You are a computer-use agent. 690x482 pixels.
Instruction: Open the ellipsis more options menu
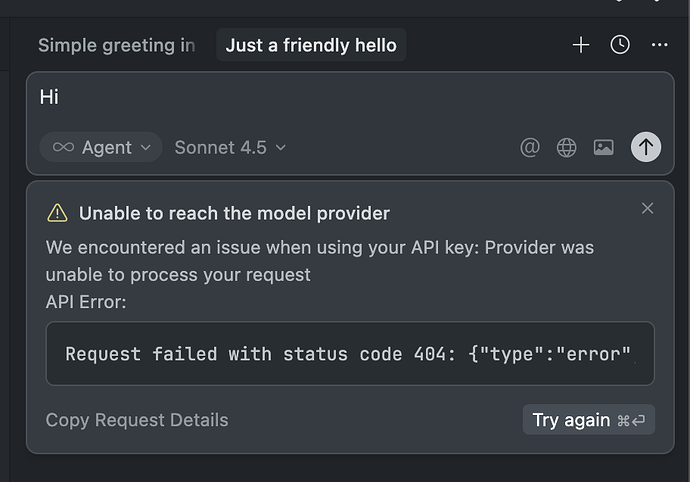coord(659,45)
